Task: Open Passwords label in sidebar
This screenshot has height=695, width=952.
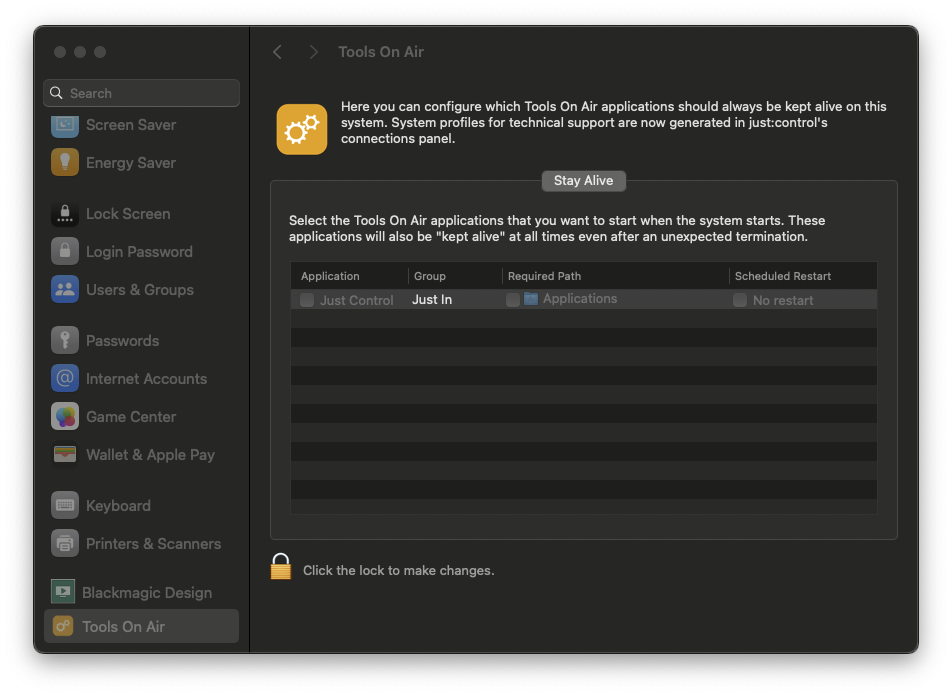Action: (123, 341)
